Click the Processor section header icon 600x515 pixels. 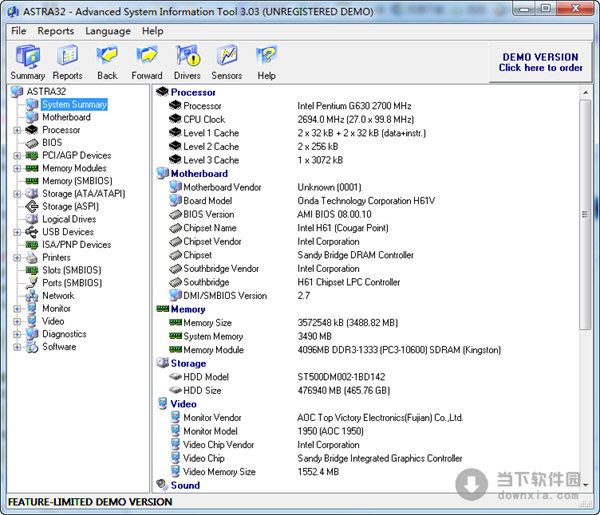163,92
